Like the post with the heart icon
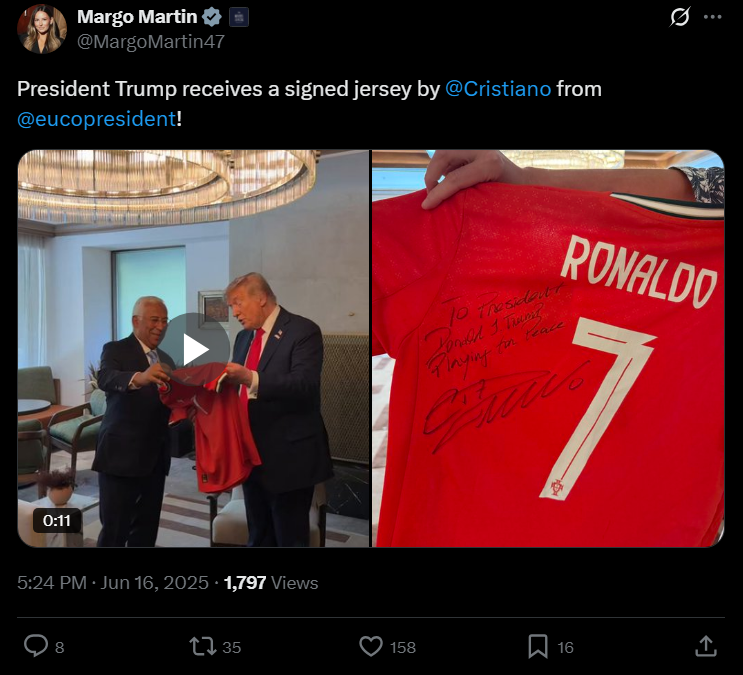Viewport: 743px width, 675px height. coord(371,646)
